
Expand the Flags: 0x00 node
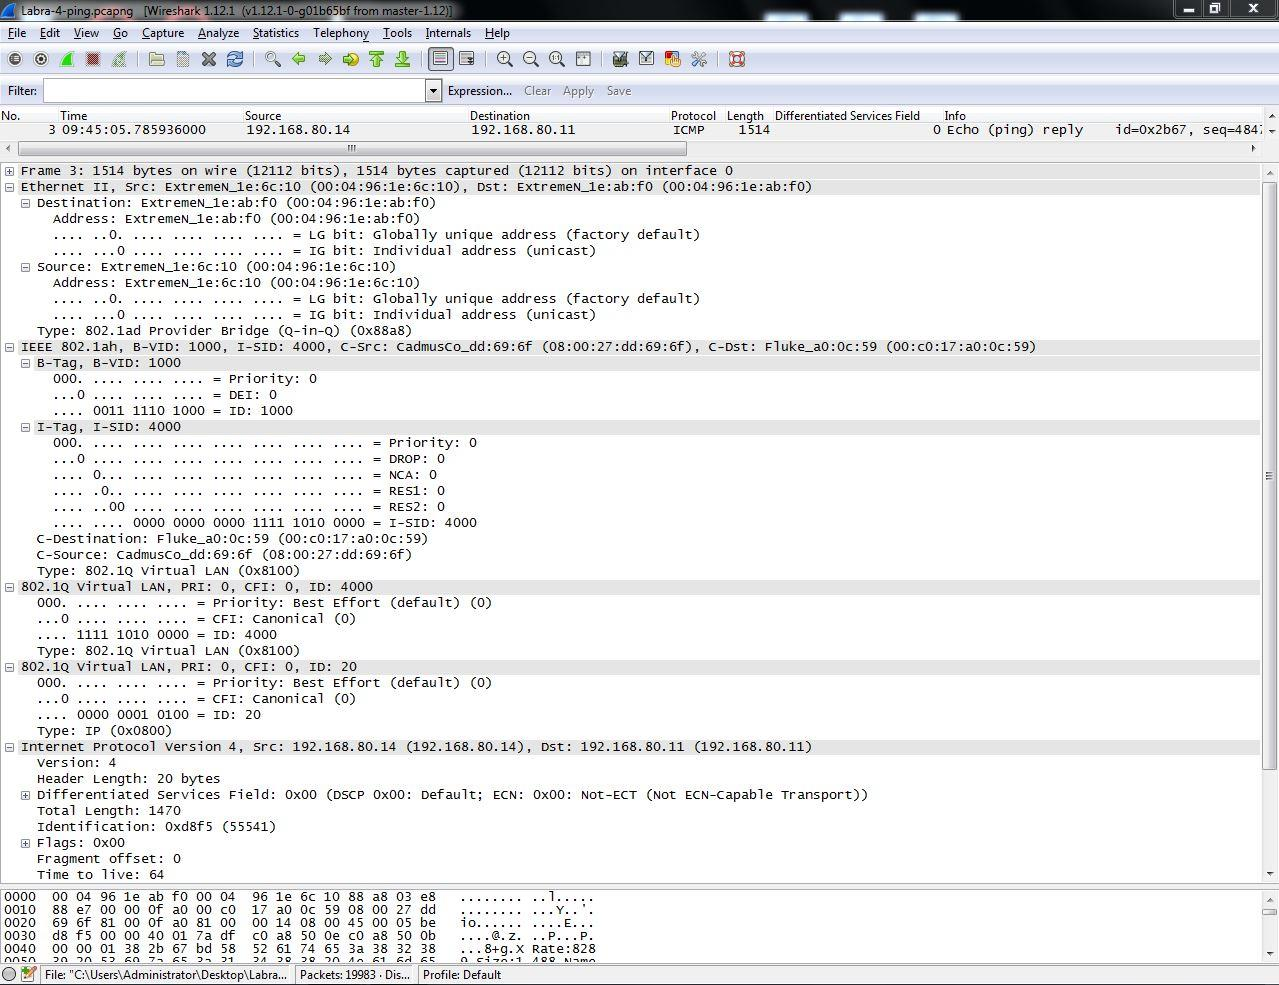coord(26,843)
